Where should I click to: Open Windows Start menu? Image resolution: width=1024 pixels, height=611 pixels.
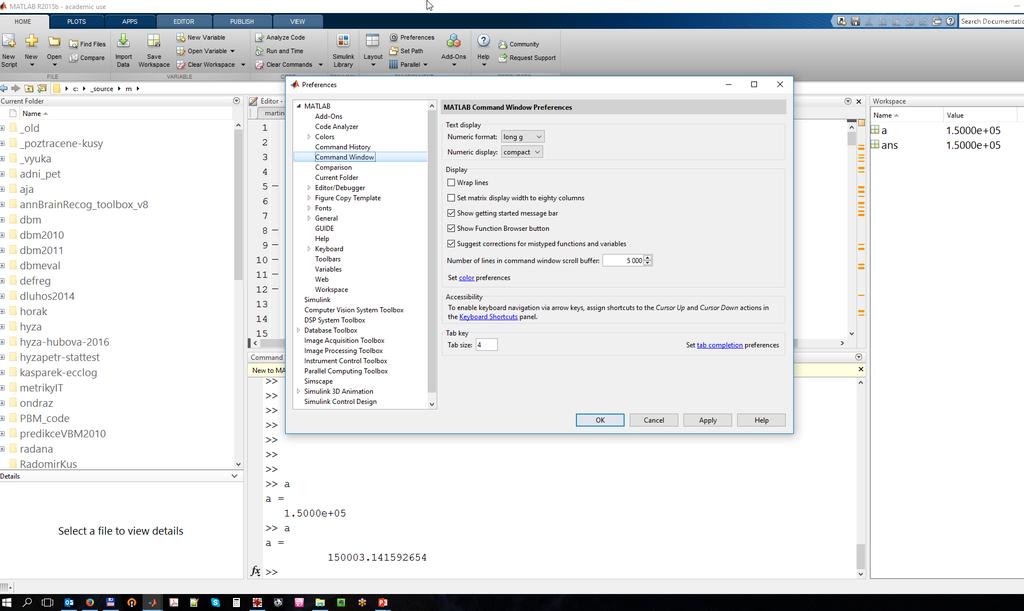7,603
